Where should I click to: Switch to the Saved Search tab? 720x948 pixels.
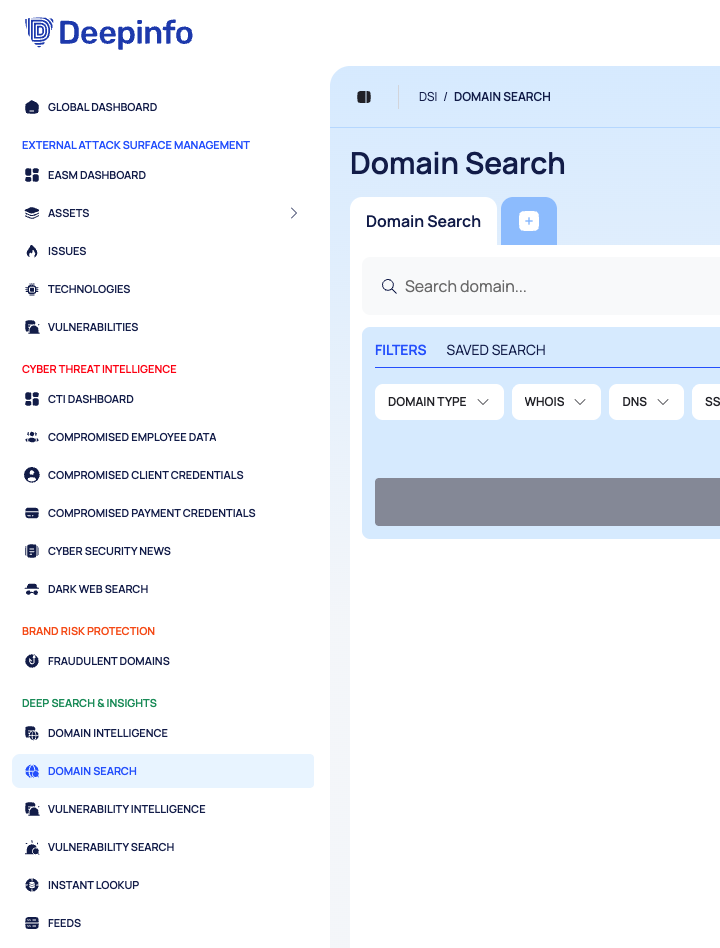point(496,351)
